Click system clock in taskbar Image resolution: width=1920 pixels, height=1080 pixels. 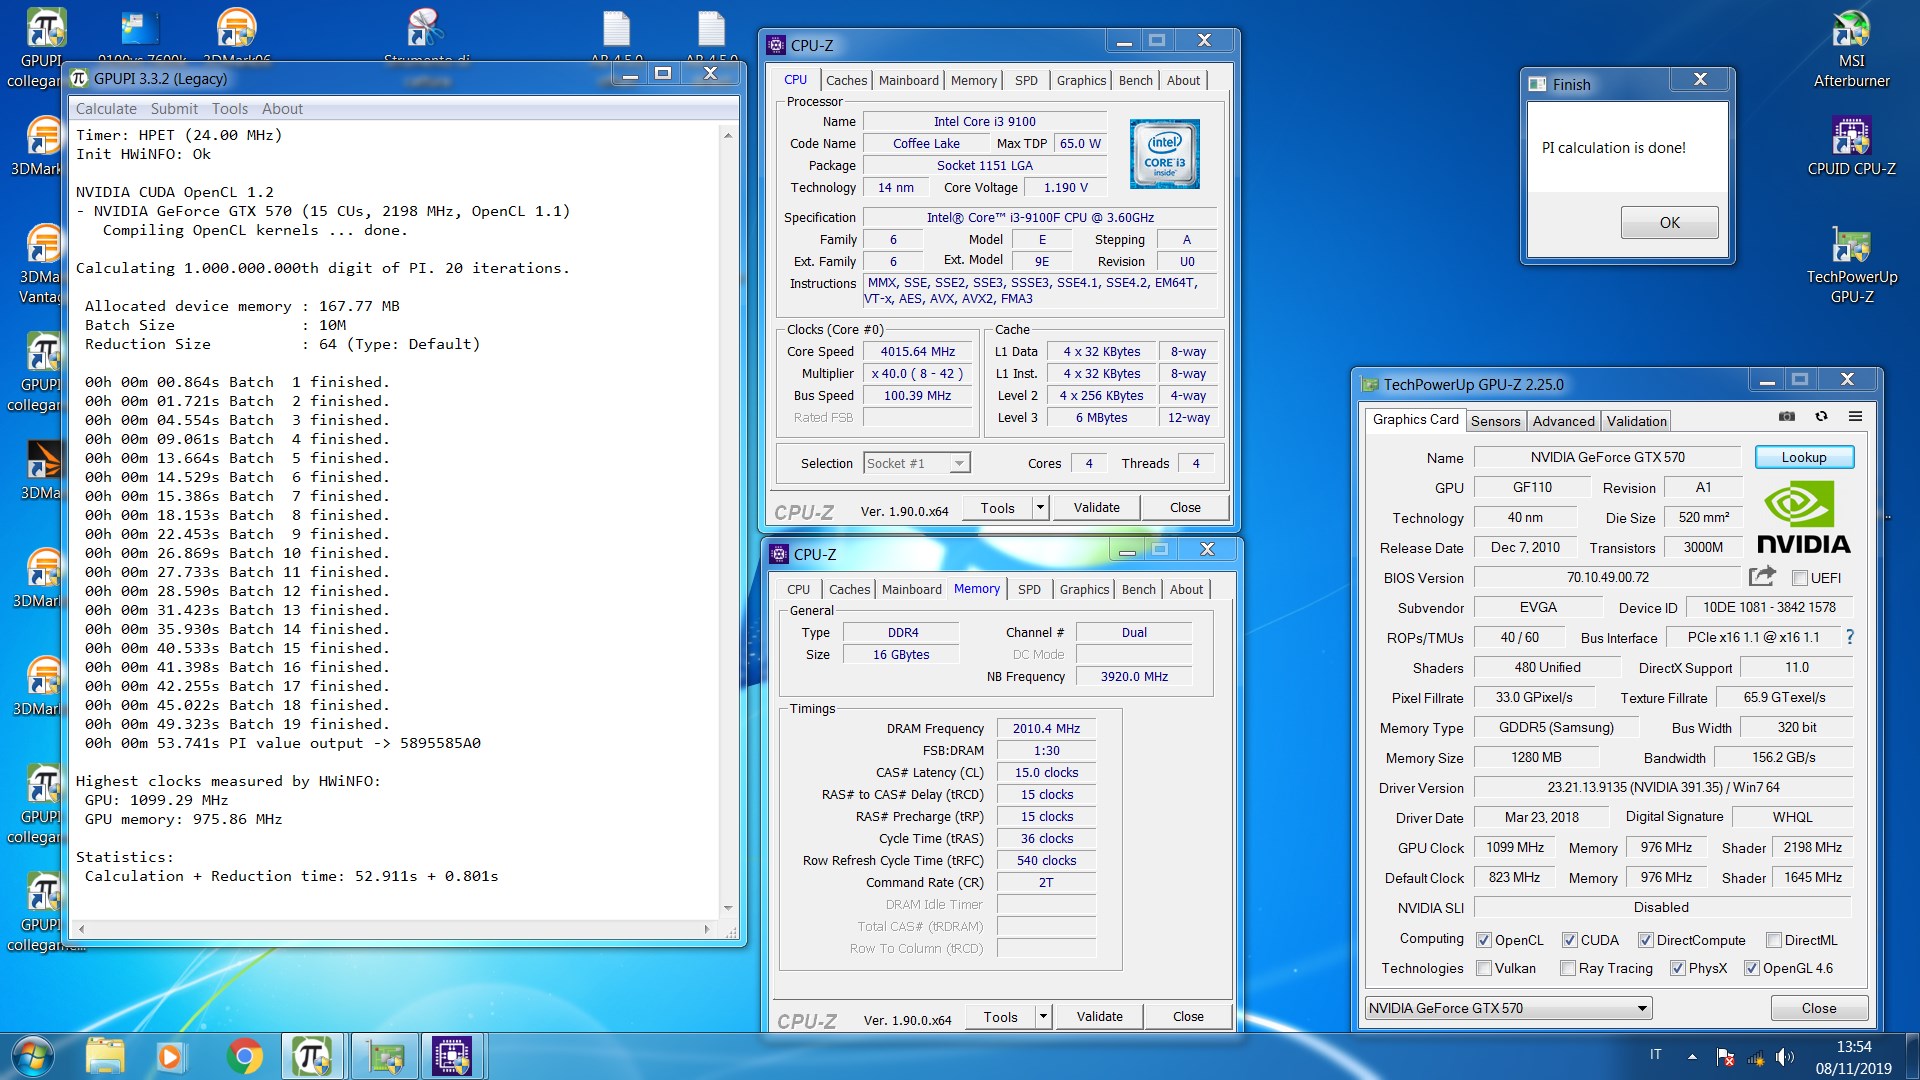pyautogui.click(x=1853, y=1057)
